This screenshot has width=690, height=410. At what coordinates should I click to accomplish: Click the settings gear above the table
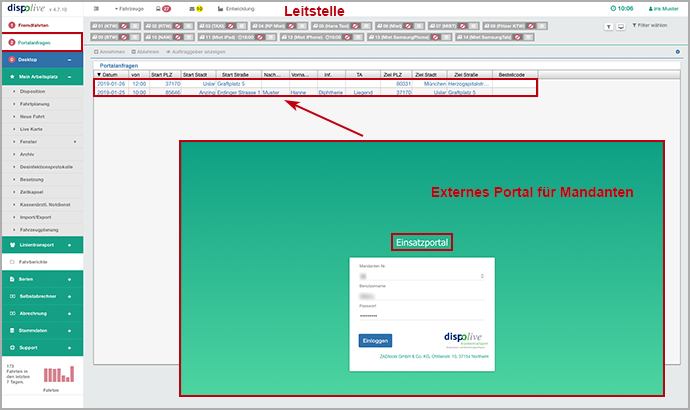click(x=677, y=51)
